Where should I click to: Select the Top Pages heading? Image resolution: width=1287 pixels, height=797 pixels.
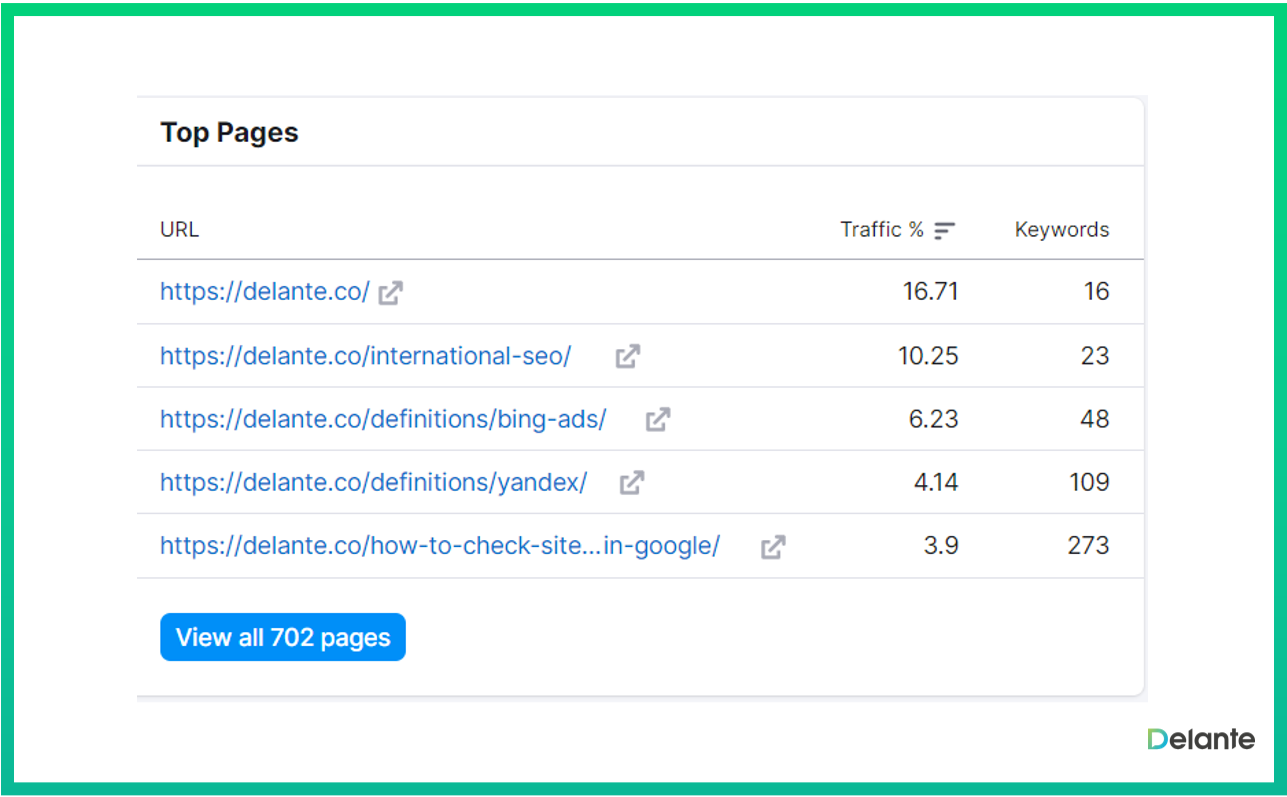(x=229, y=133)
